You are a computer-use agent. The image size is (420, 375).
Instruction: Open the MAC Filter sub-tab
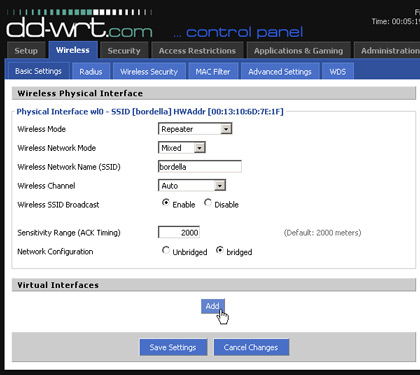click(213, 71)
